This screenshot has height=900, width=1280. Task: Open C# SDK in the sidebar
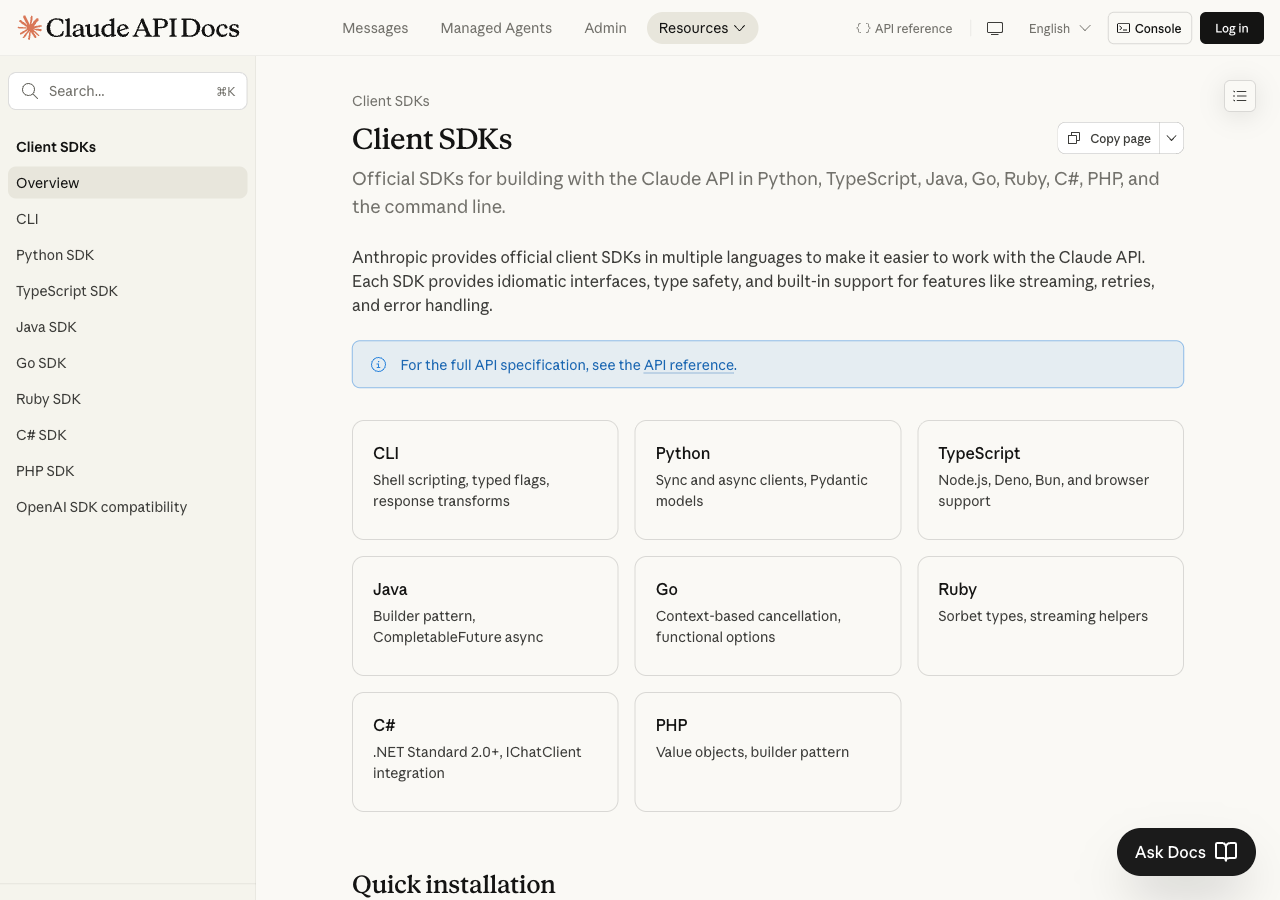128,435
